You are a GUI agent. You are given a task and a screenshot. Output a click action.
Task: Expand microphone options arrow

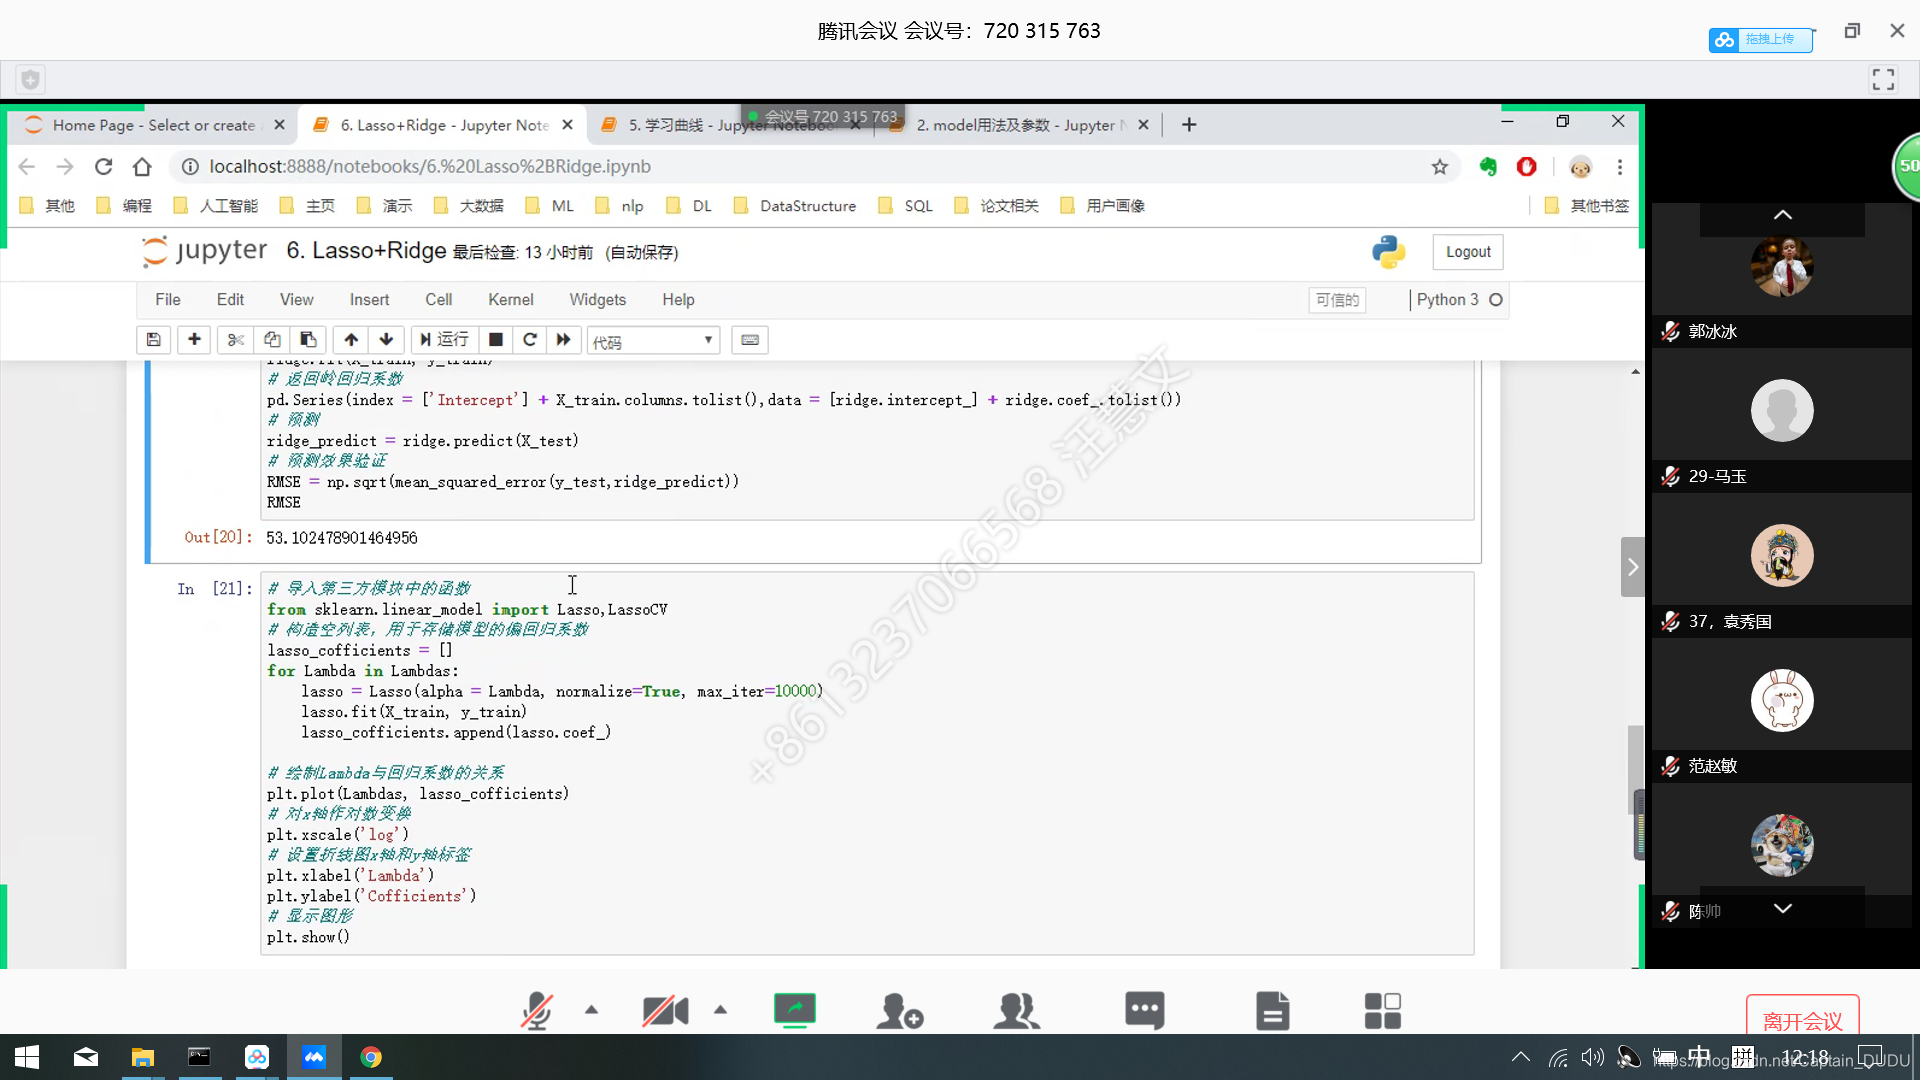point(591,1010)
